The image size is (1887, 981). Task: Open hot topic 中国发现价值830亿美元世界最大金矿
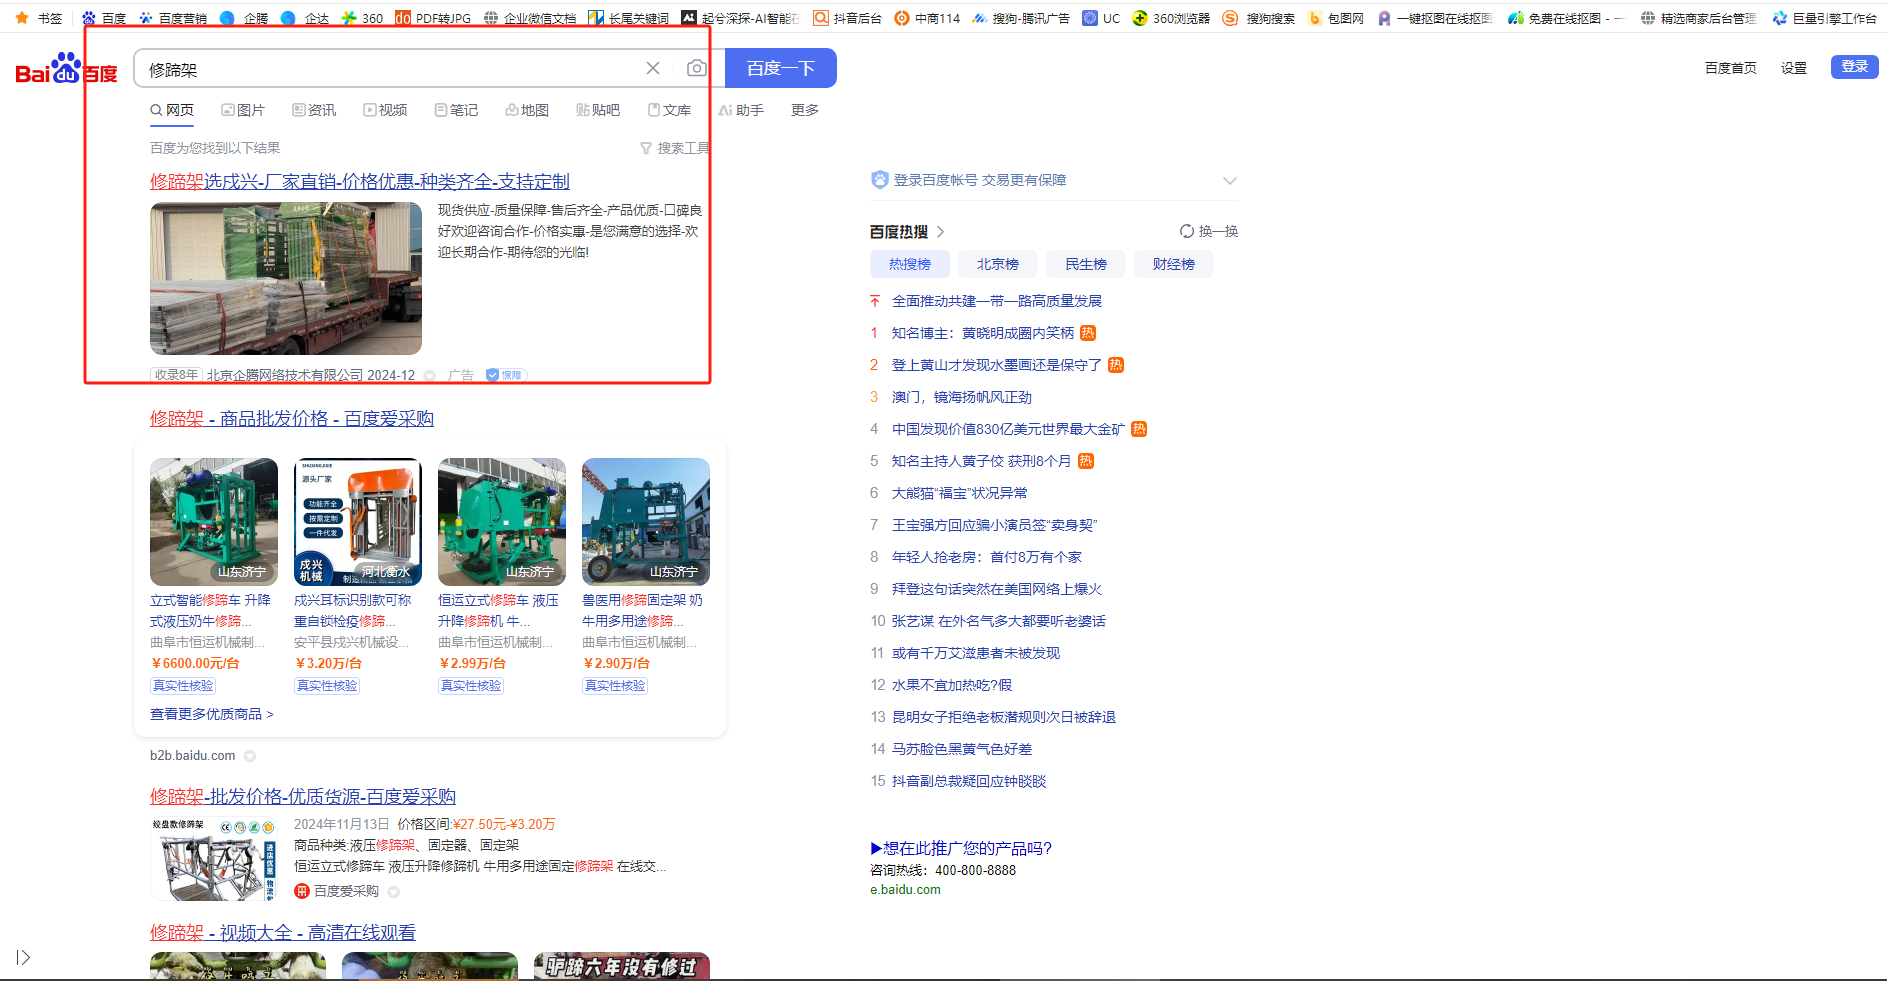click(x=1008, y=429)
